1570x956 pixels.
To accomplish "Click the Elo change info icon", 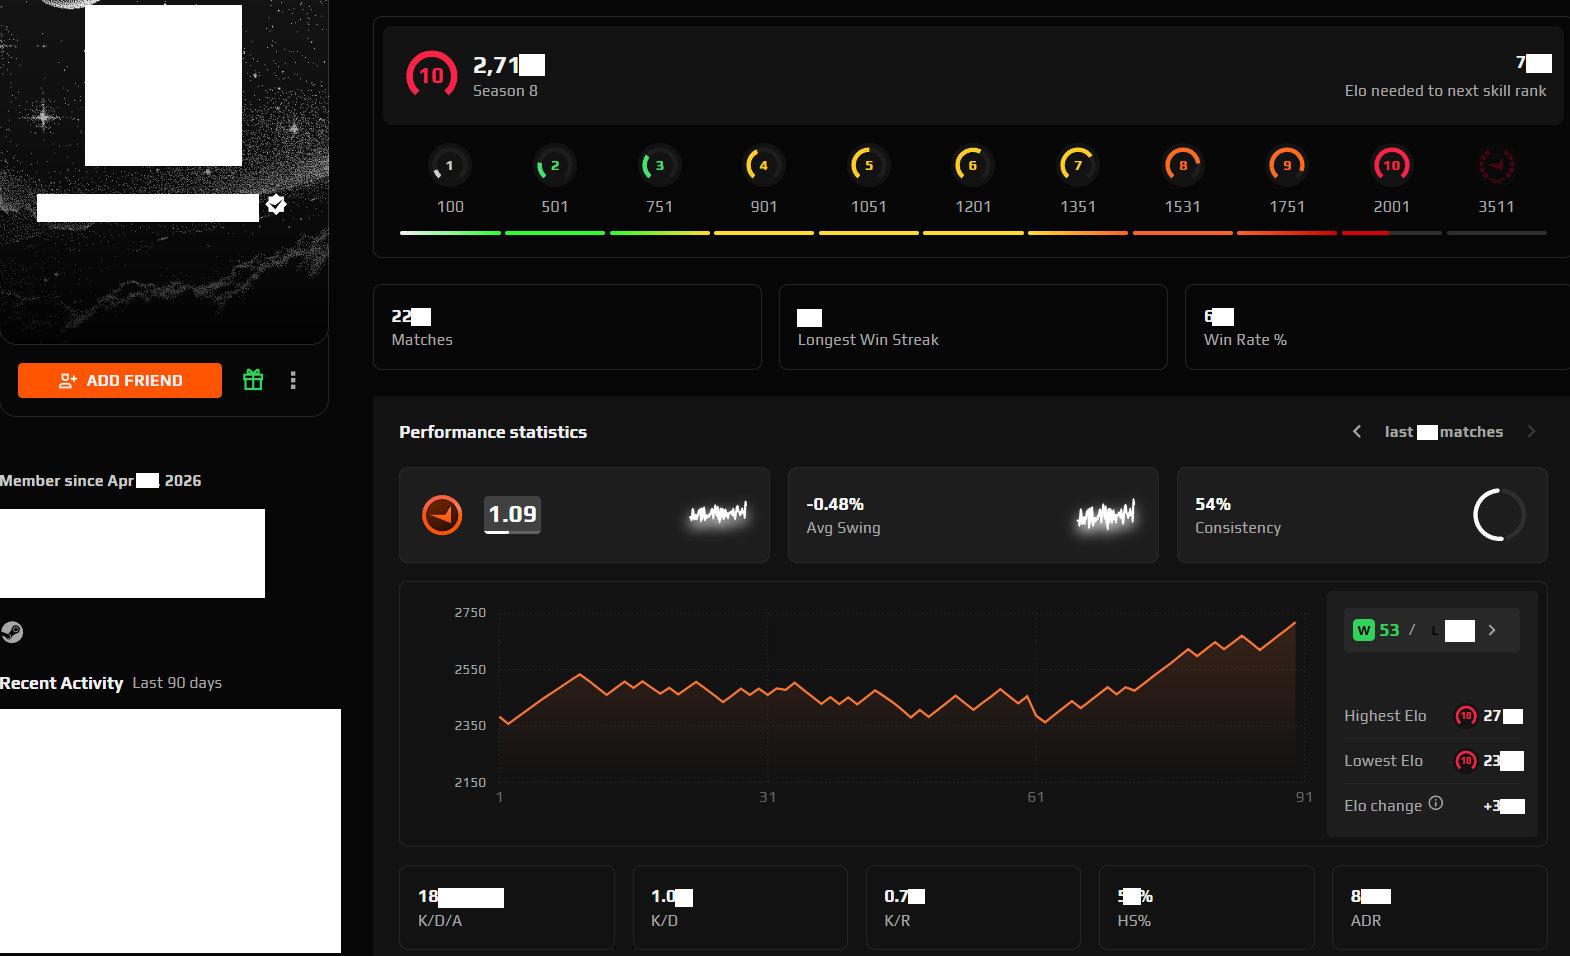I will point(1436,803).
